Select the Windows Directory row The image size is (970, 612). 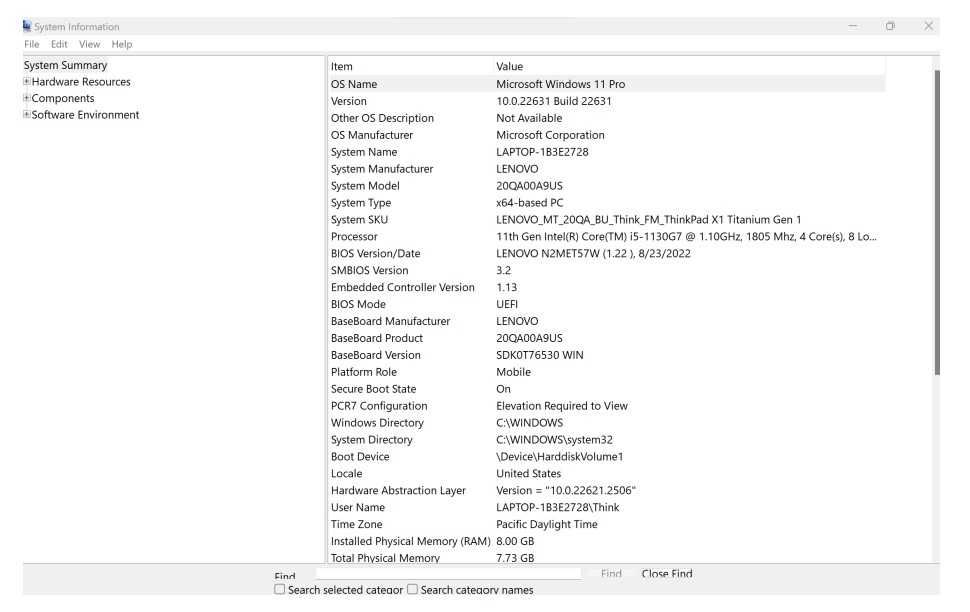(x=606, y=423)
